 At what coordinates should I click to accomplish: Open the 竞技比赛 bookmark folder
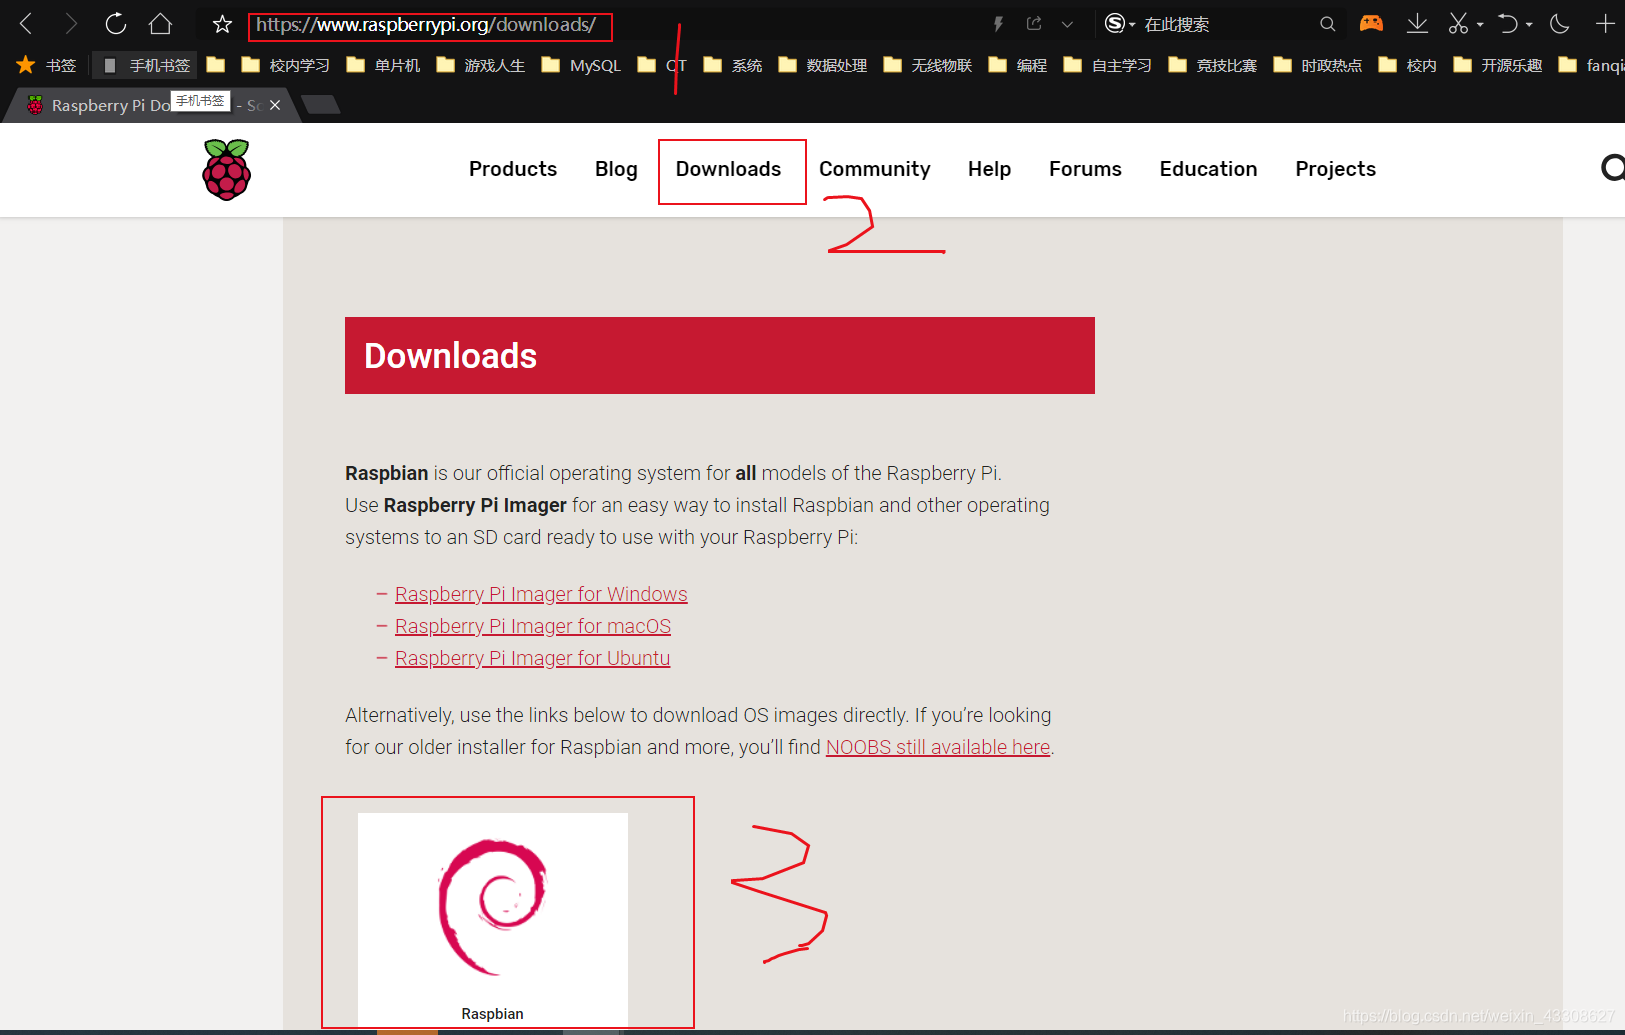pyautogui.click(x=1213, y=65)
